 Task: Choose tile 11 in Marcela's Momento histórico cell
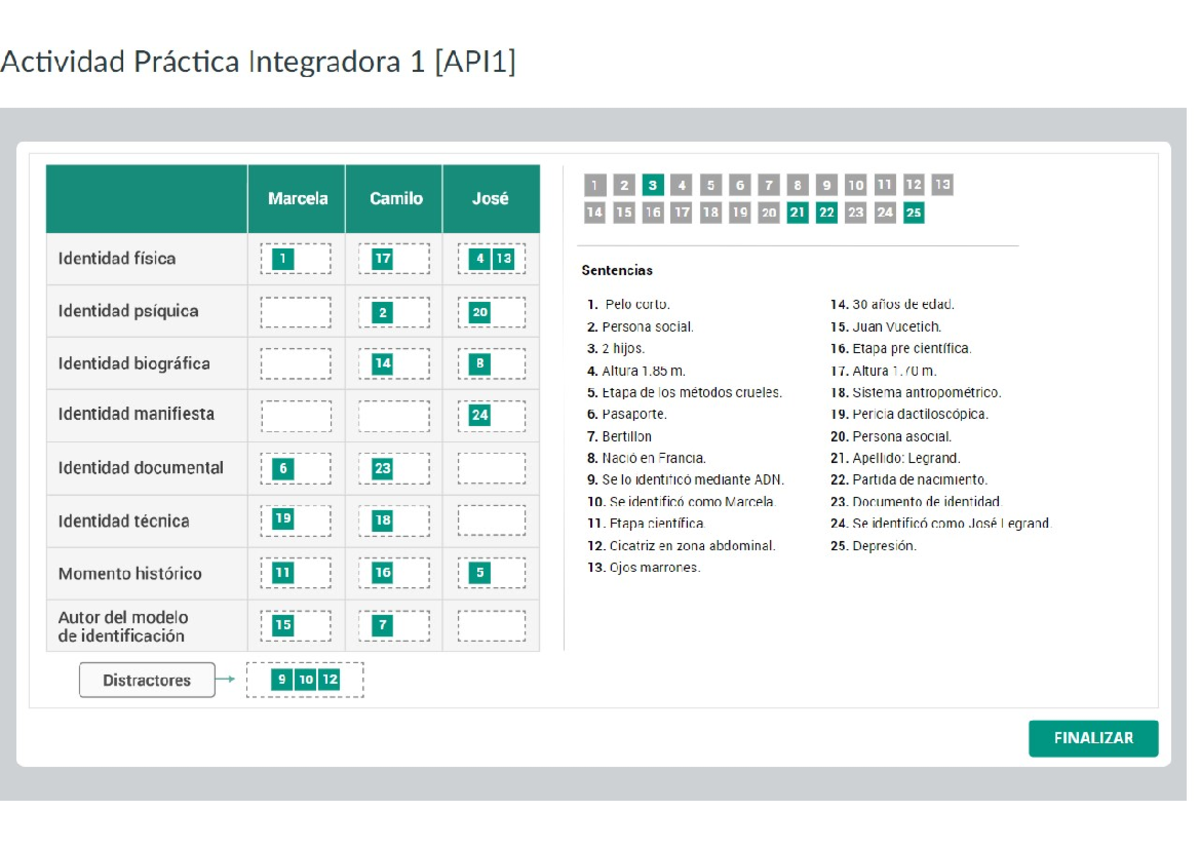[283, 572]
